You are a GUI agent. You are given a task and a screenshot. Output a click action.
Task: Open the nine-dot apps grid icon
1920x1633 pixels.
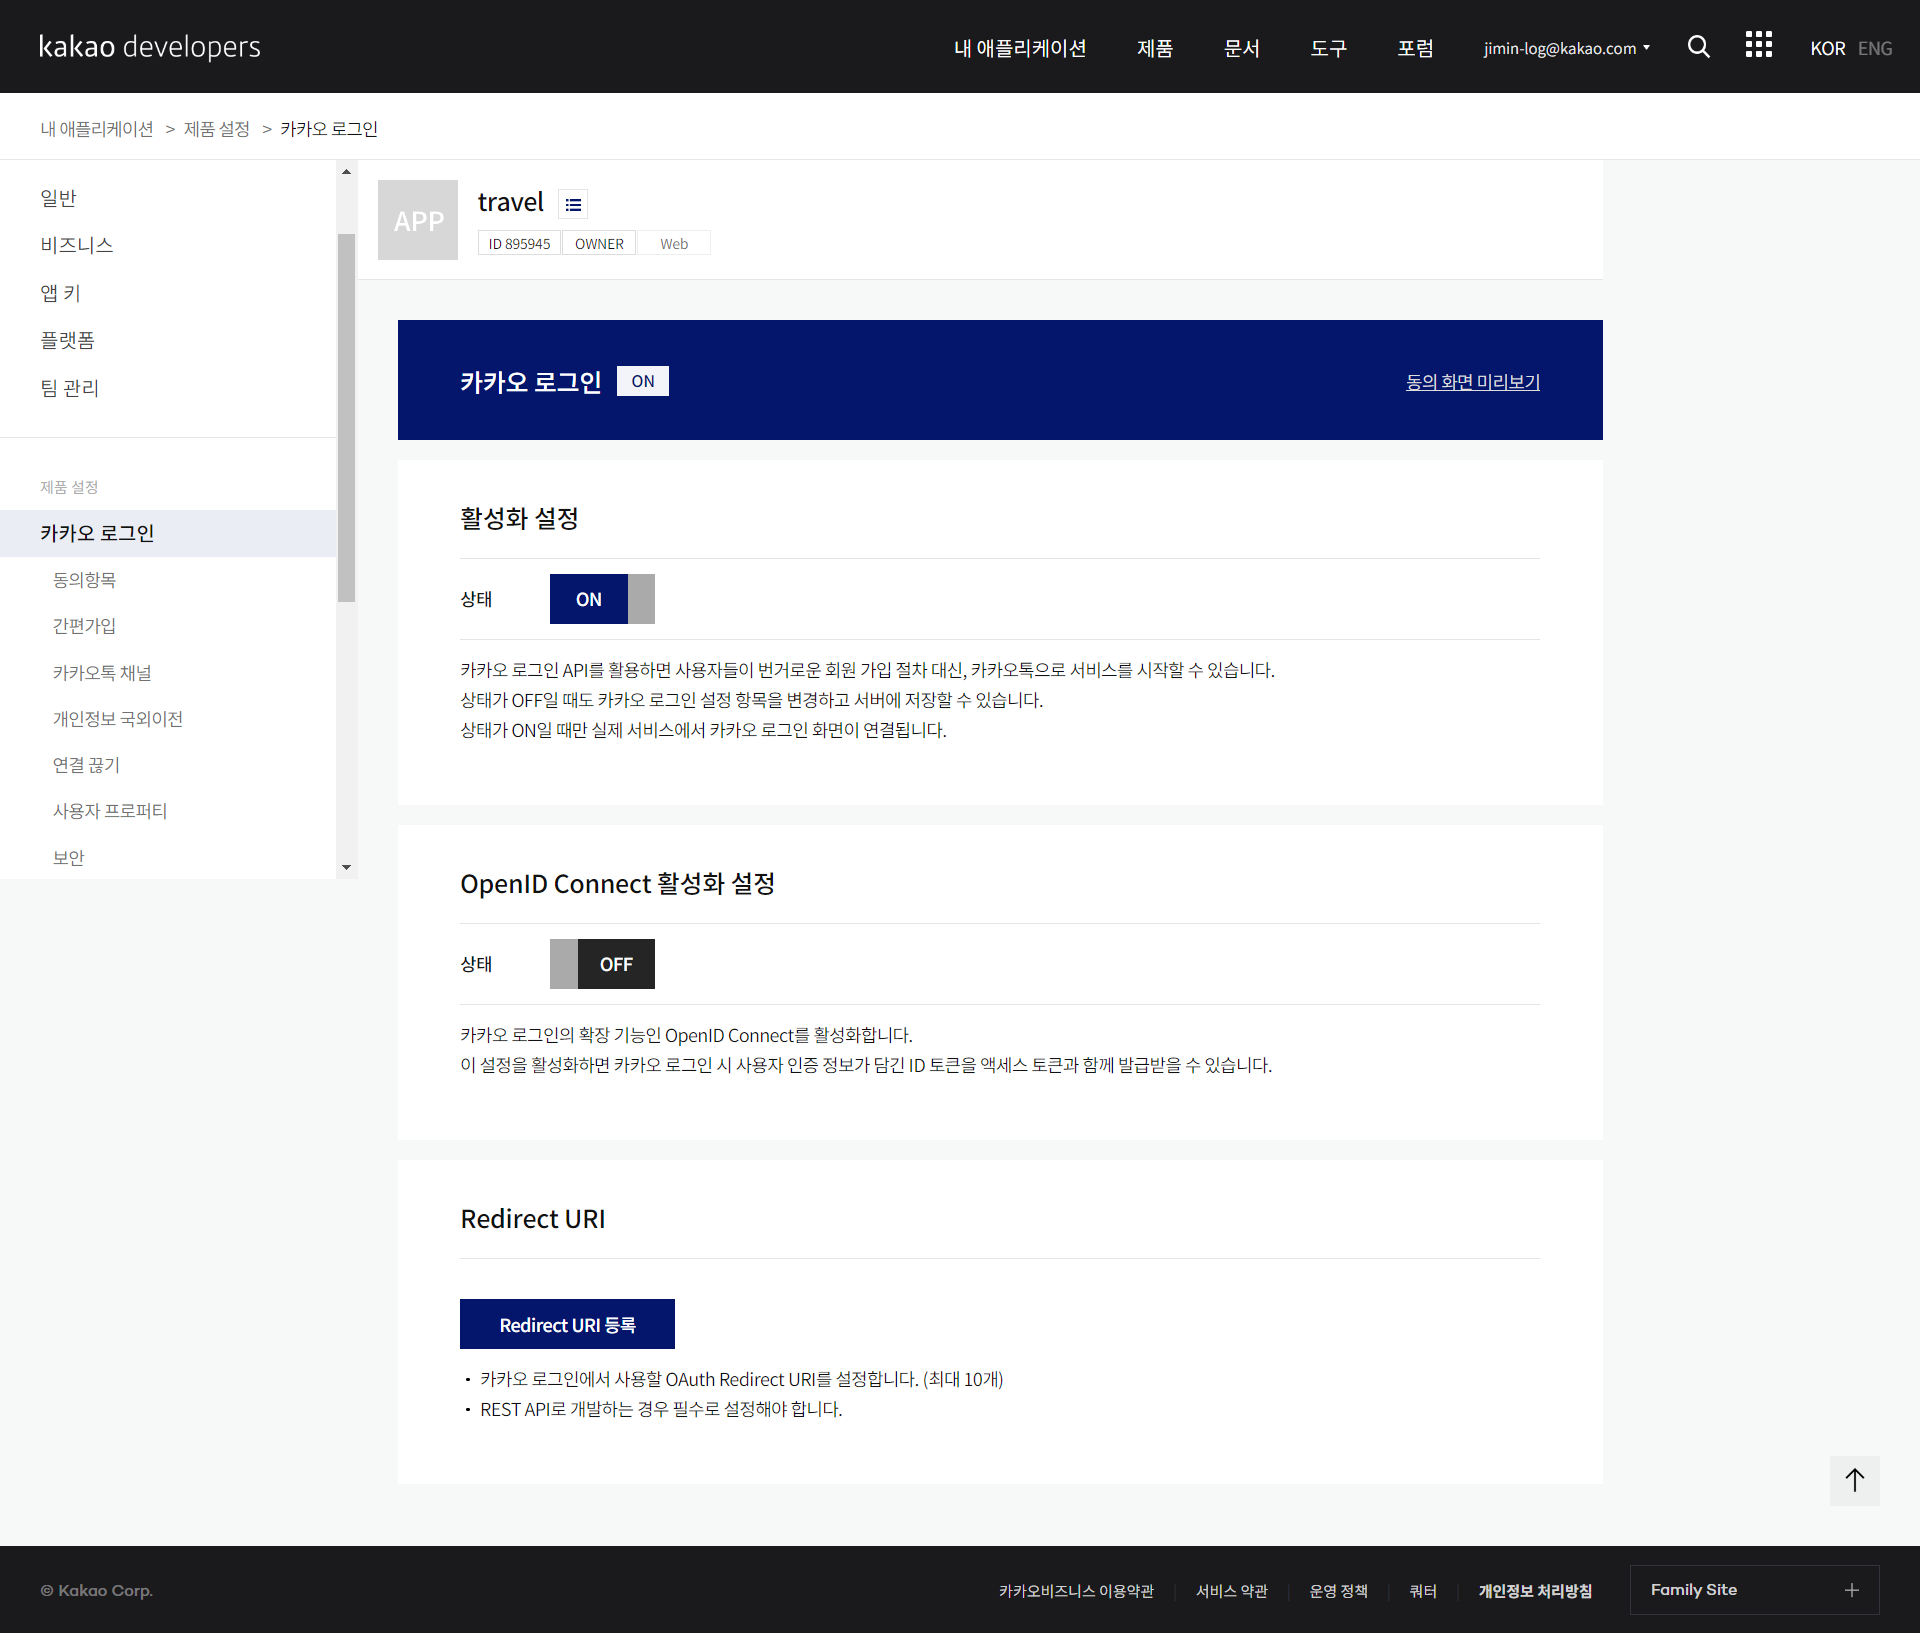point(1758,45)
